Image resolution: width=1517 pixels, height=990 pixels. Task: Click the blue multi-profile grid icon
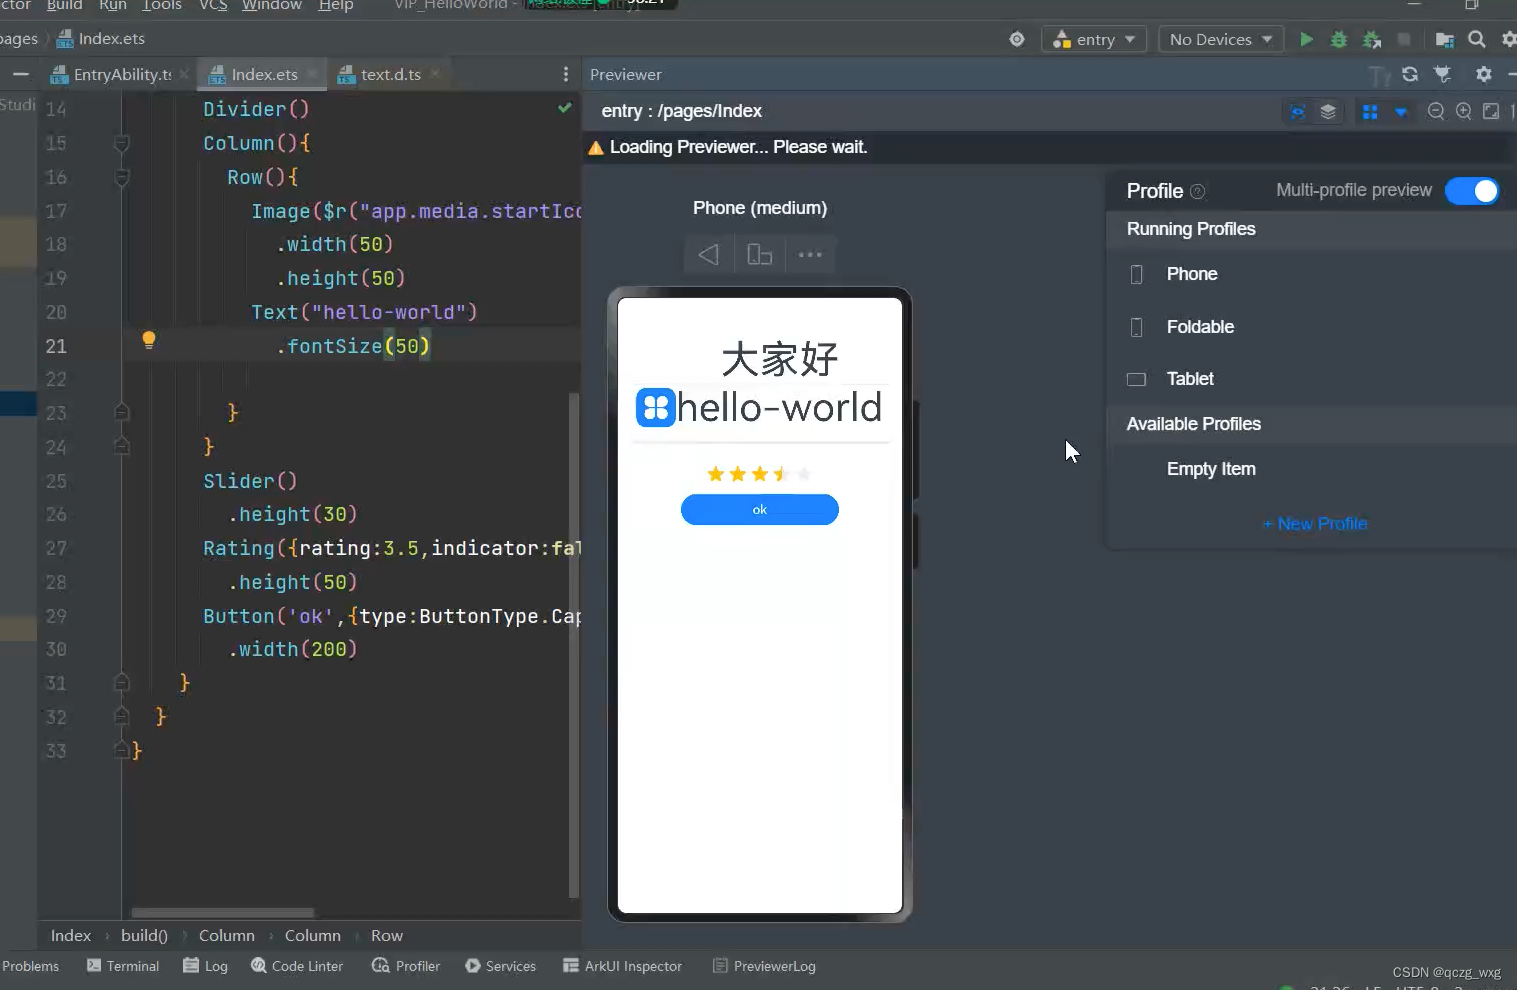[x=1370, y=111]
